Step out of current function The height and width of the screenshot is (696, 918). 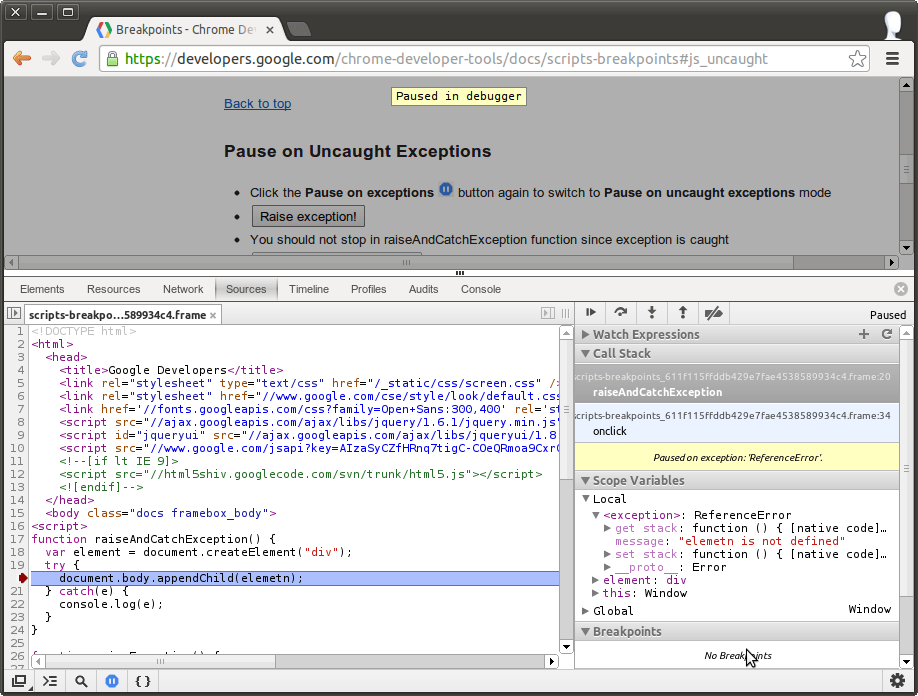(x=682, y=314)
